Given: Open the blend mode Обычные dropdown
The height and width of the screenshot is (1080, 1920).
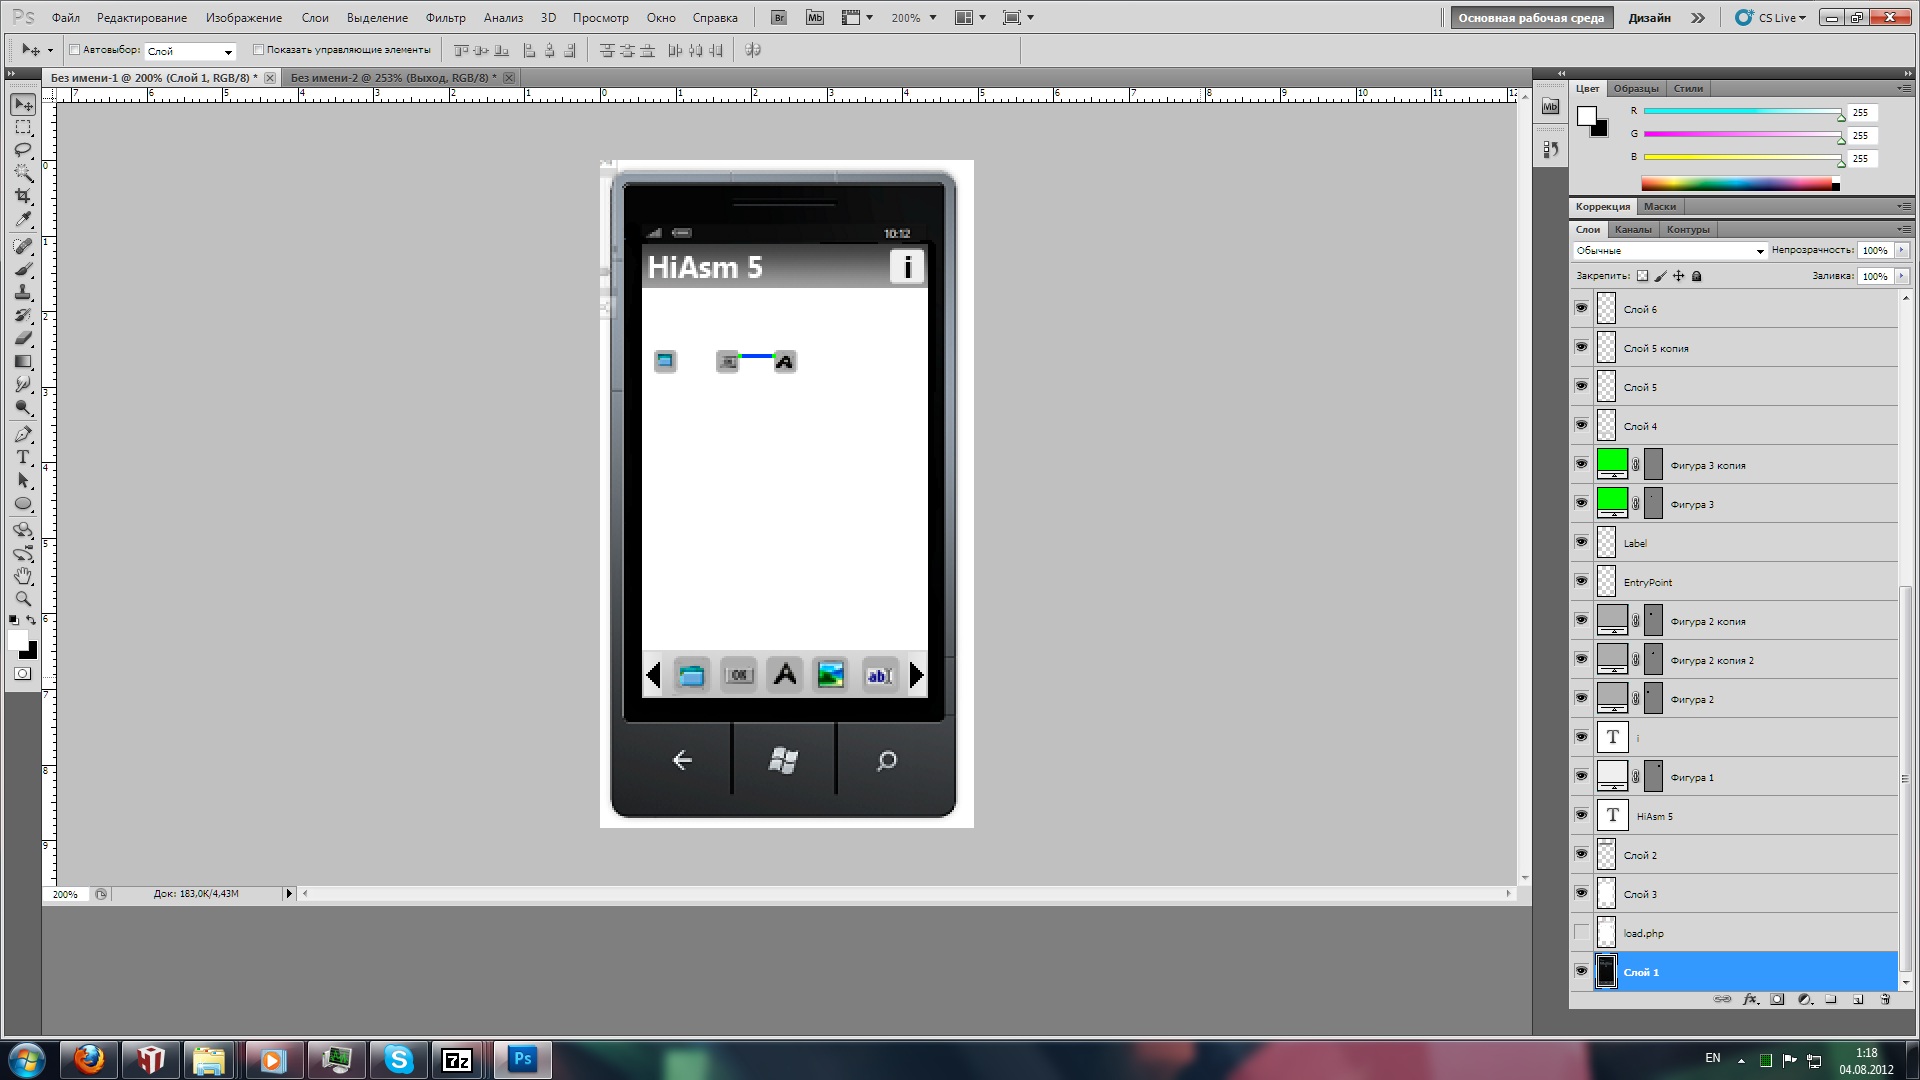Looking at the screenshot, I should point(1669,251).
